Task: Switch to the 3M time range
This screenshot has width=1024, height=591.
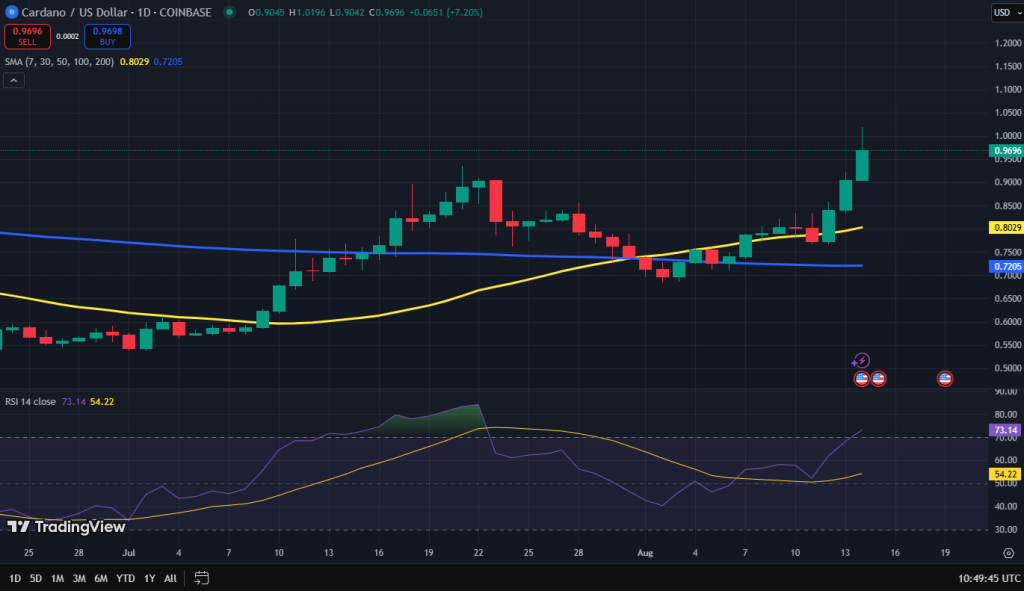Action: click(79, 578)
